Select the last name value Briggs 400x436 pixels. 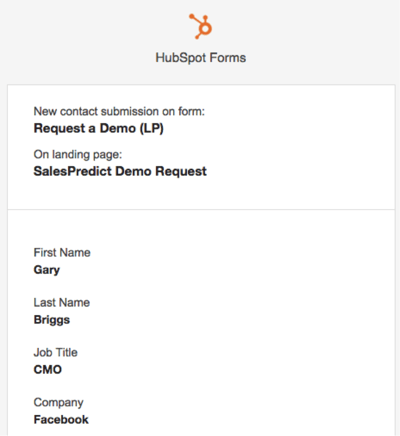(52, 320)
